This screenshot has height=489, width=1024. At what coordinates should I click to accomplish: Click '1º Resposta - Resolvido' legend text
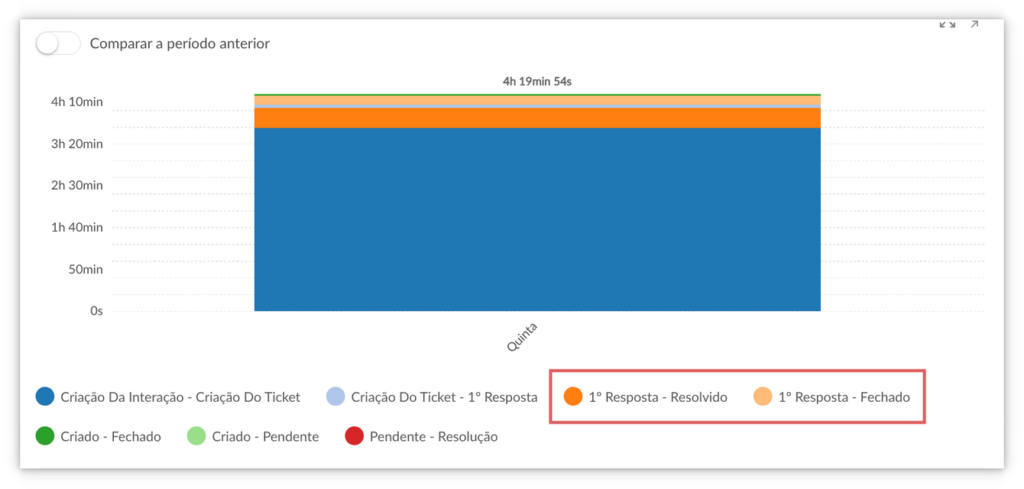tap(657, 397)
